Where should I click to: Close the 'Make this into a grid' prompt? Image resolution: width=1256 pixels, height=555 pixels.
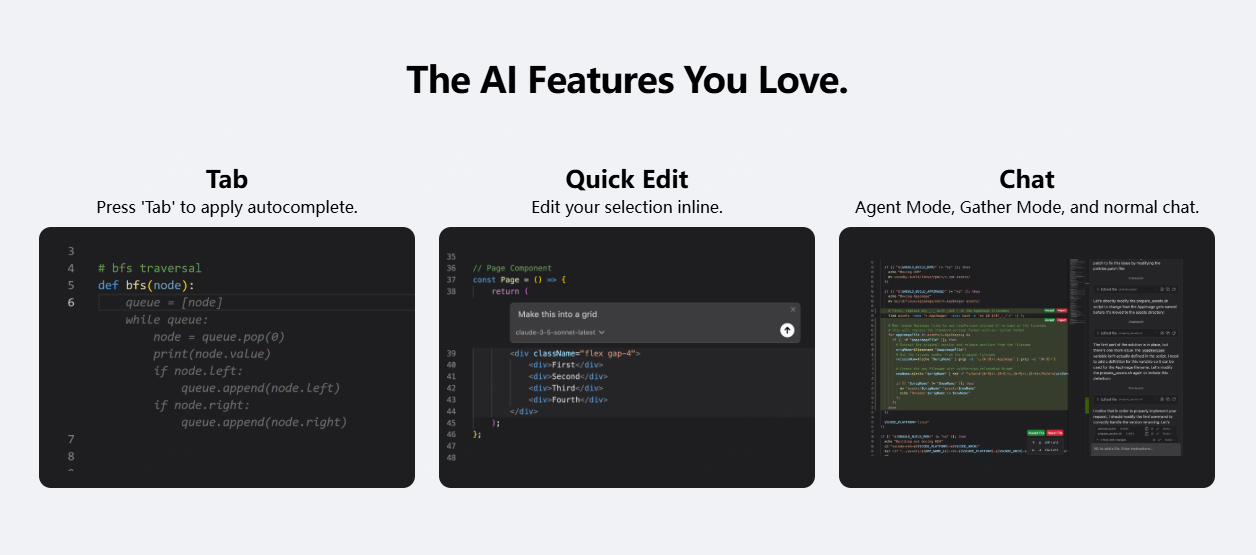point(793,310)
